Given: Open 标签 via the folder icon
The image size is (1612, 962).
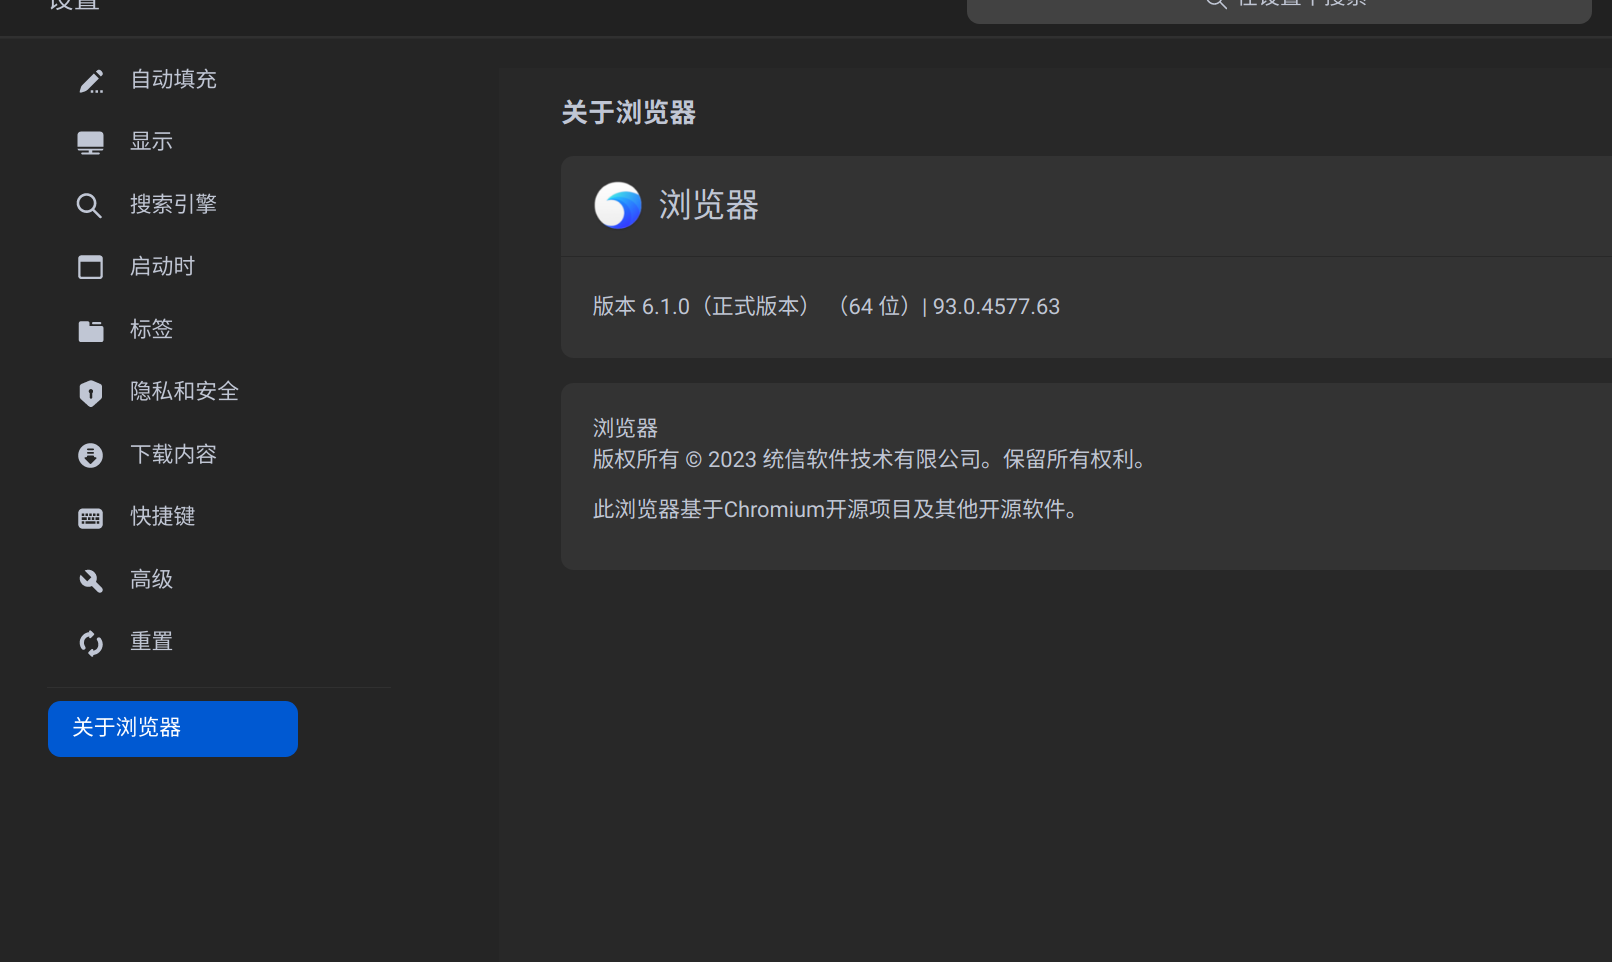Looking at the screenshot, I should pyautogui.click(x=91, y=329).
